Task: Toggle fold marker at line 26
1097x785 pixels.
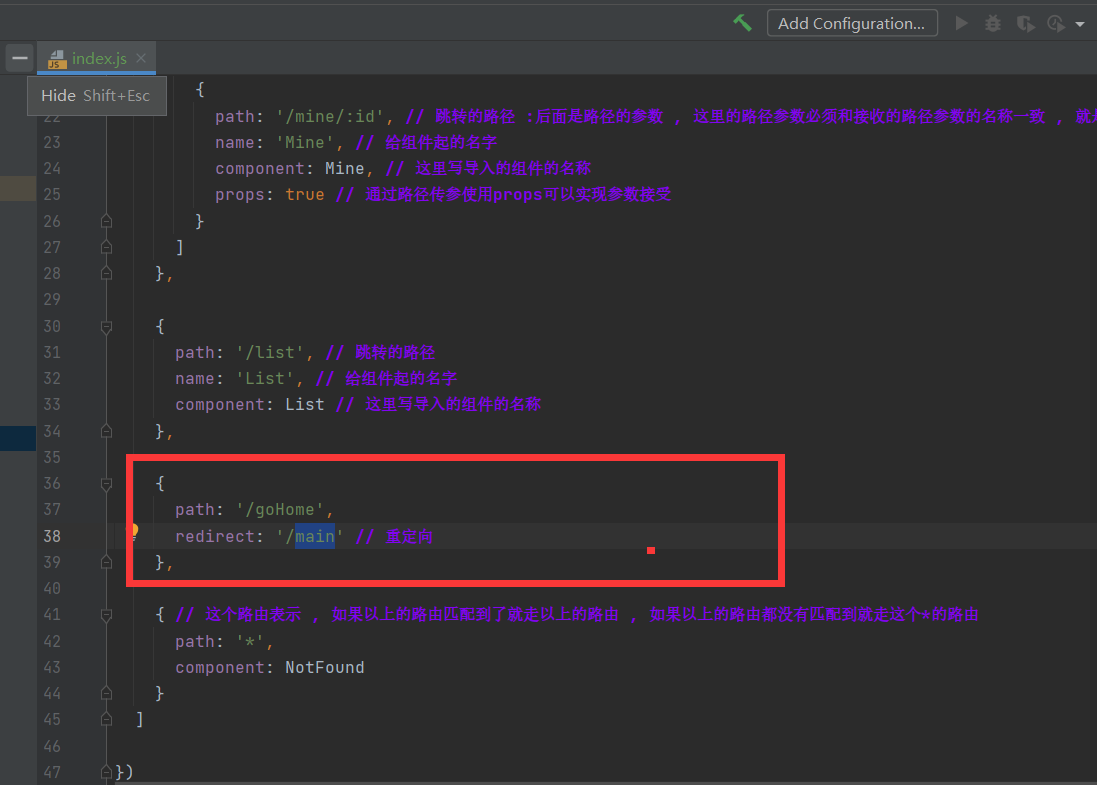Action: pyautogui.click(x=106, y=221)
